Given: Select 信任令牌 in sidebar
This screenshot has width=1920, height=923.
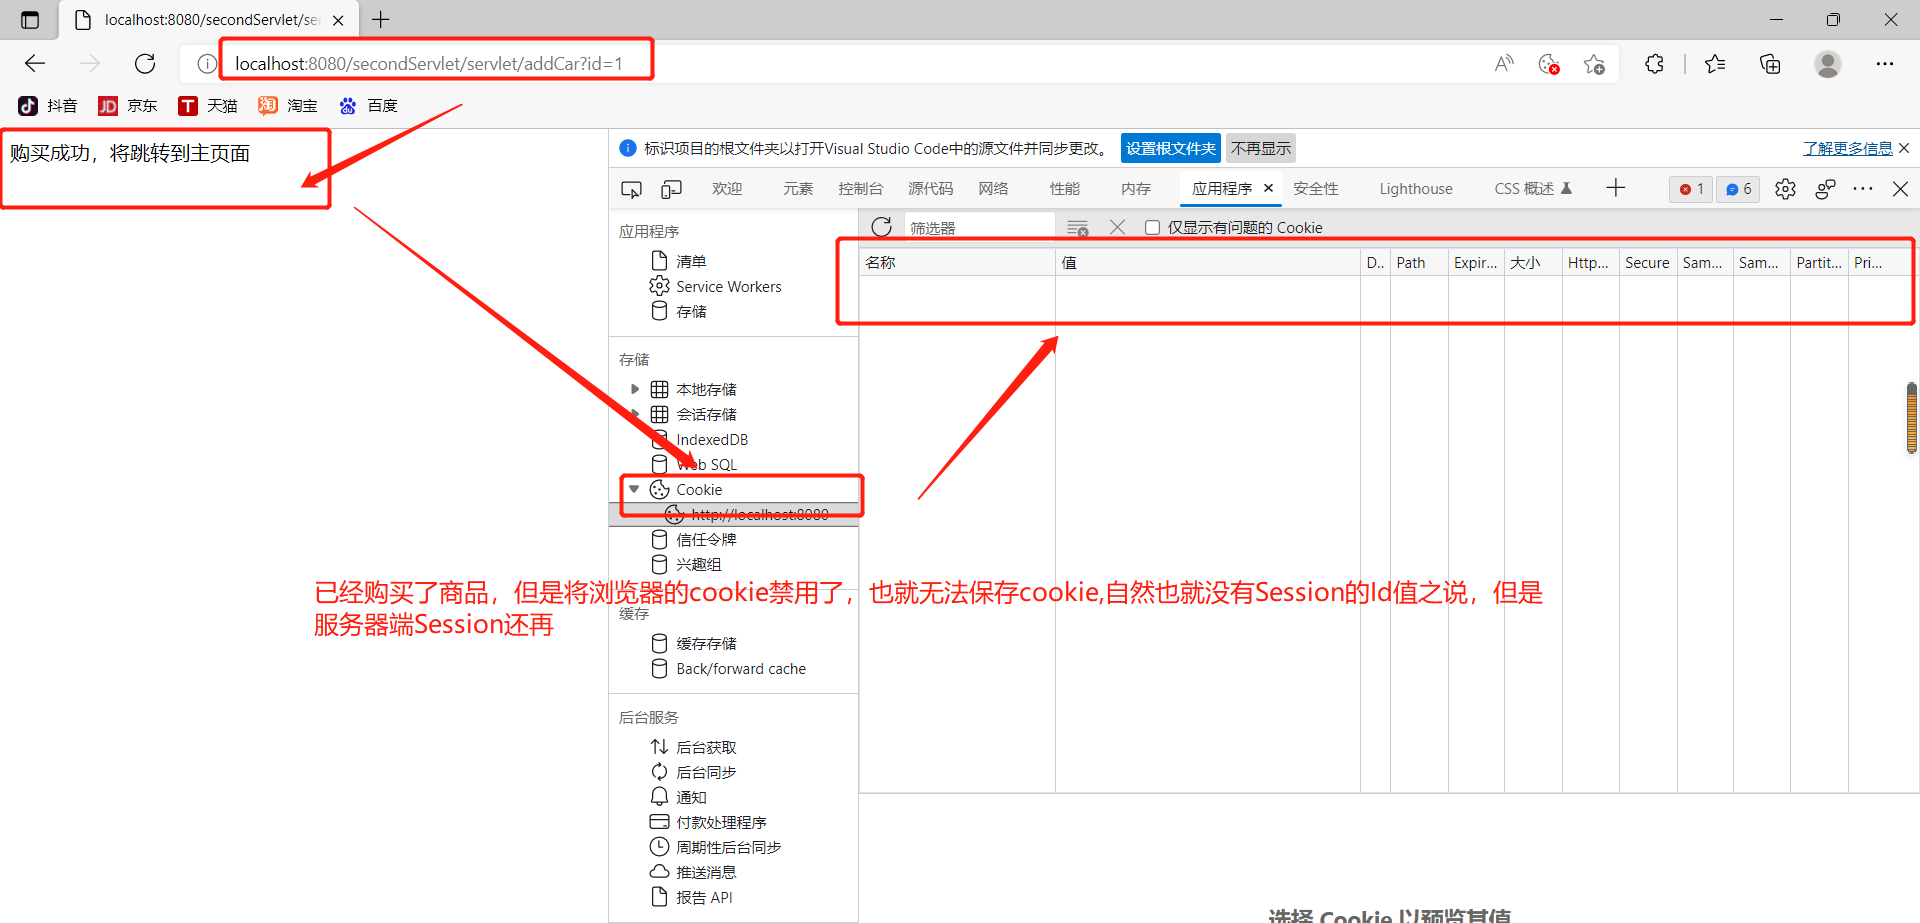Looking at the screenshot, I should coord(706,539).
